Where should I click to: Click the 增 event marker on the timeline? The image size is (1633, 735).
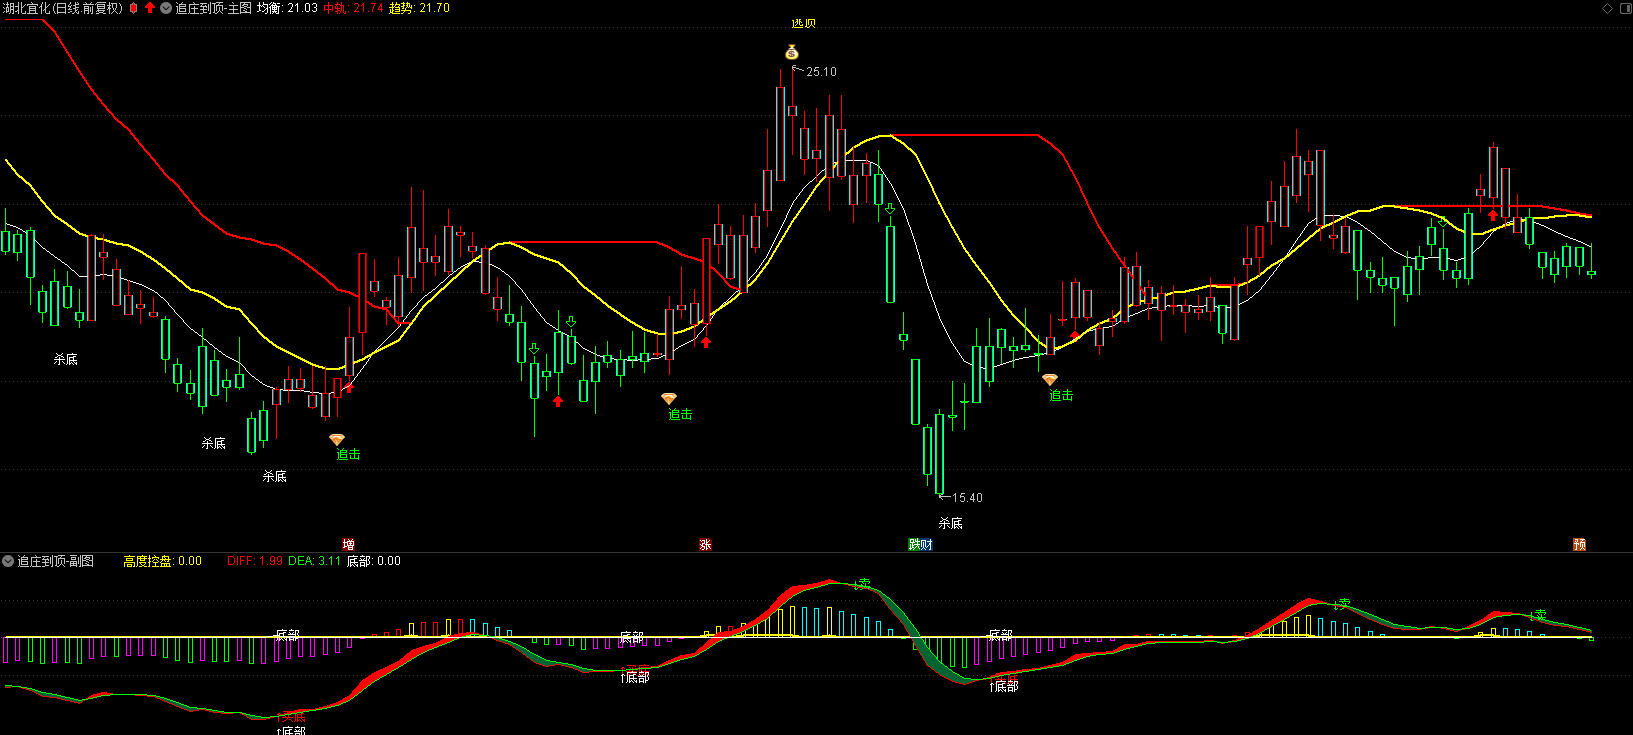[x=348, y=544]
